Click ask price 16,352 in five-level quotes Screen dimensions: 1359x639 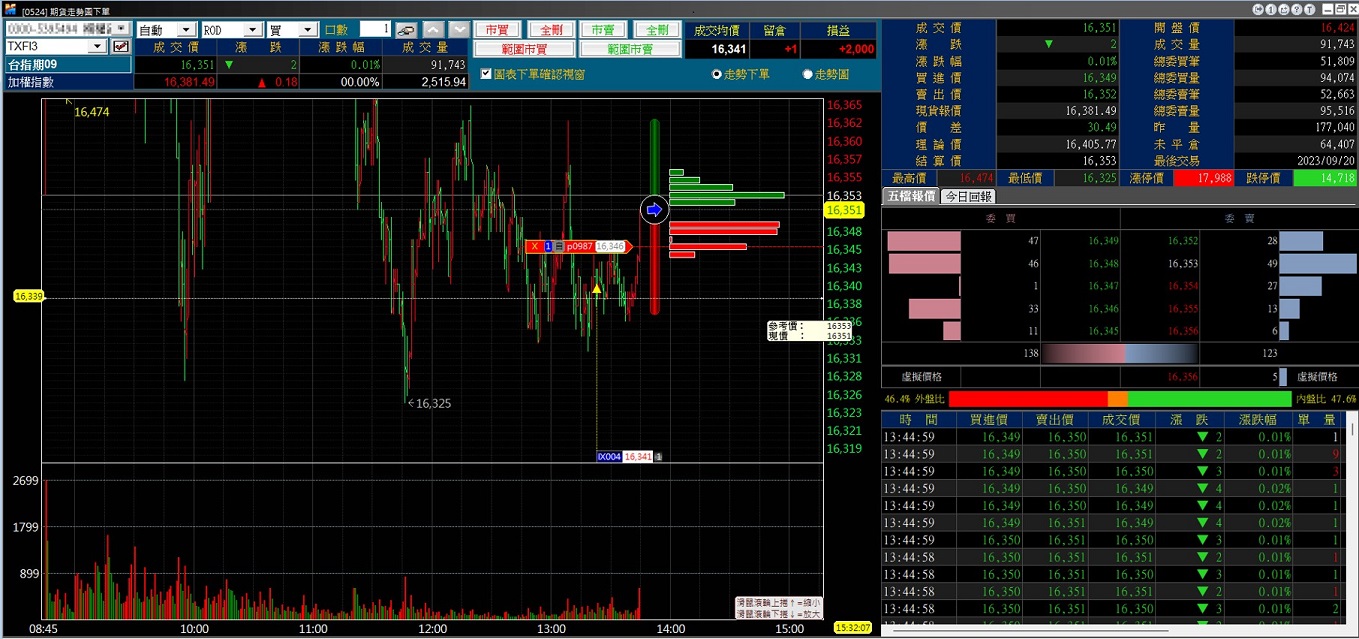point(1182,241)
